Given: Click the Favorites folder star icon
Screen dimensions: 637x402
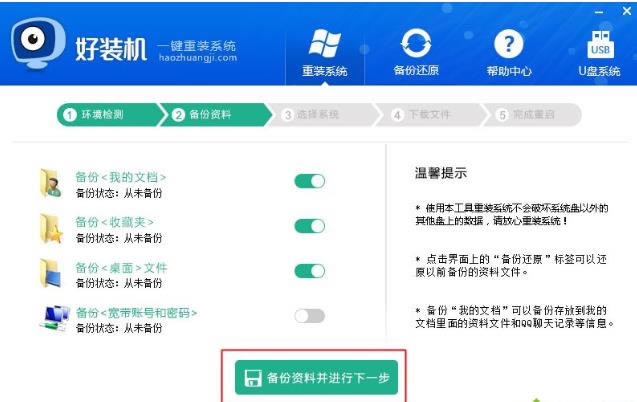Looking at the screenshot, I should [51, 229].
